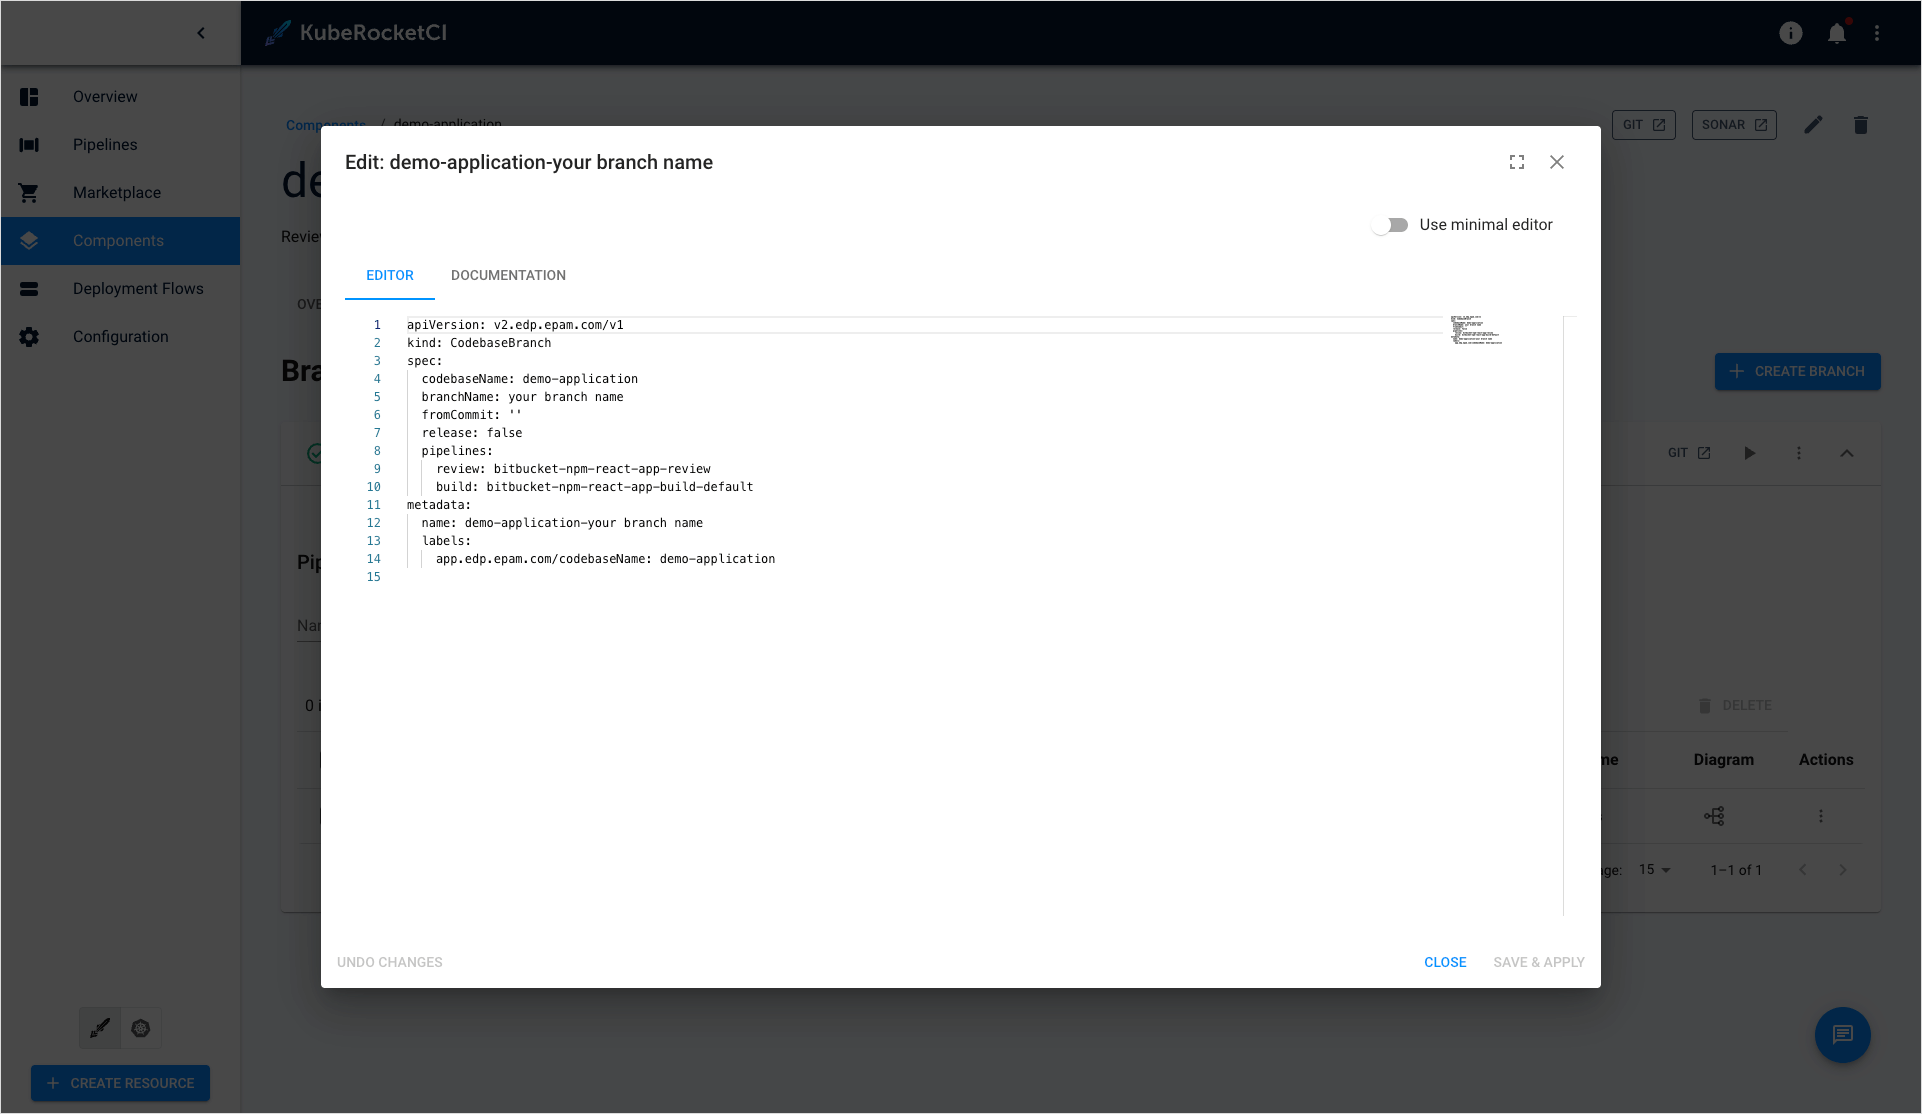1922x1114 pixels.
Task: Open the pipeline diagram icon
Action: [x=1714, y=816]
